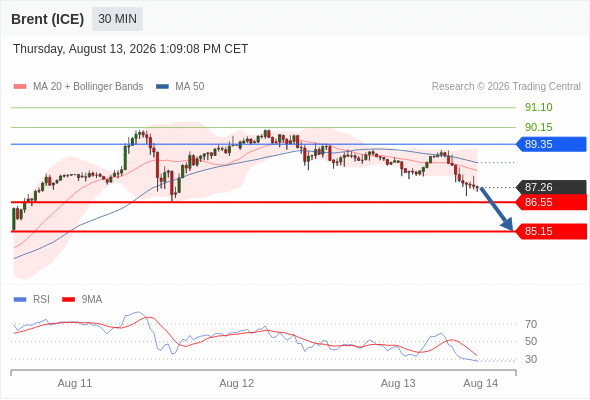This screenshot has width=590, height=400.
Task: Toggle the 9MA legend entry
Action: 82,300
